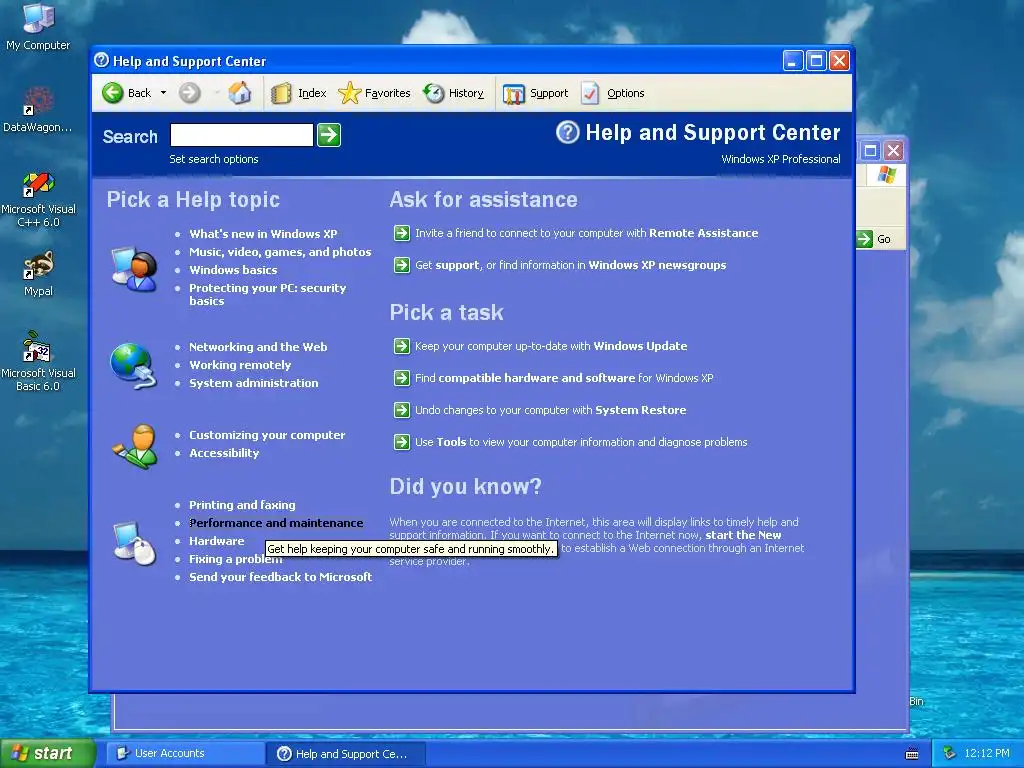Open Favorites star button
The width and height of the screenshot is (1024, 768).
click(375, 93)
